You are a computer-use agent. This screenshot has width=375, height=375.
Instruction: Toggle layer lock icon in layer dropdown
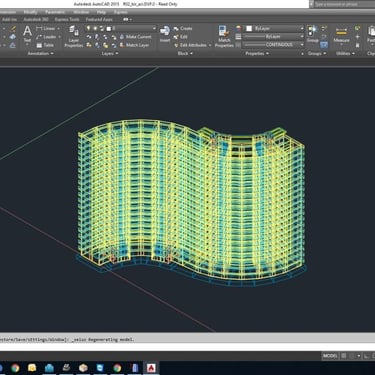(x=102, y=29)
